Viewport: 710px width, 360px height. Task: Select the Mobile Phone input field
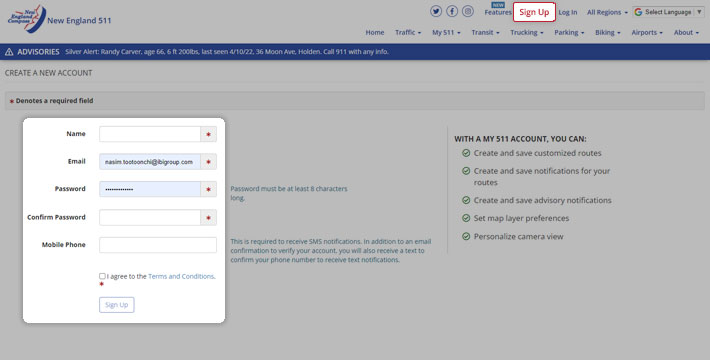pyautogui.click(x=158, y=245)
